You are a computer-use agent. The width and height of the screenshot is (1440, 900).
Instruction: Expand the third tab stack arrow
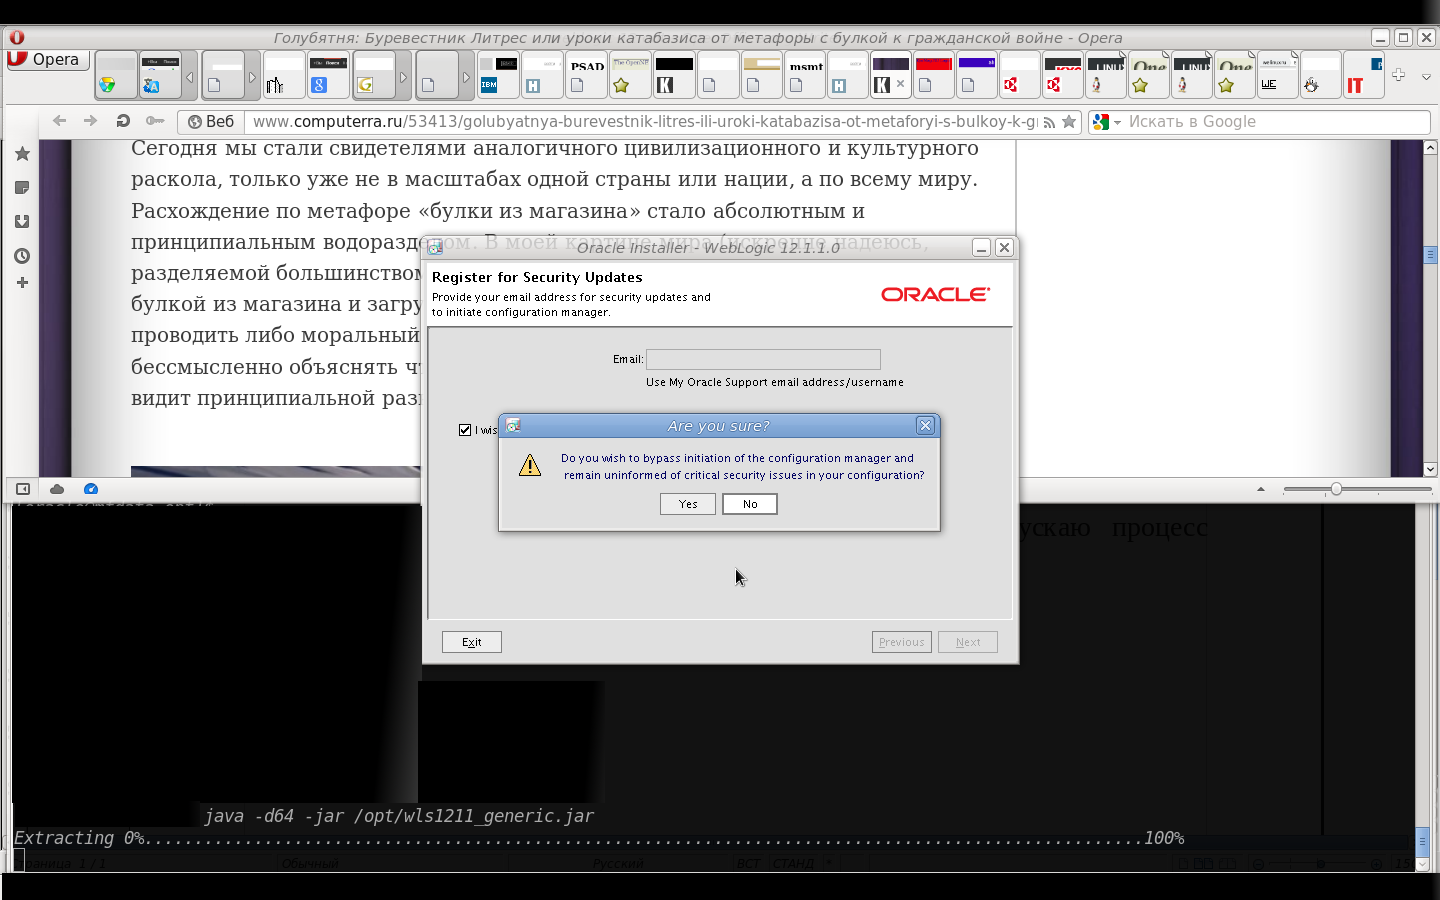[403, 77]
